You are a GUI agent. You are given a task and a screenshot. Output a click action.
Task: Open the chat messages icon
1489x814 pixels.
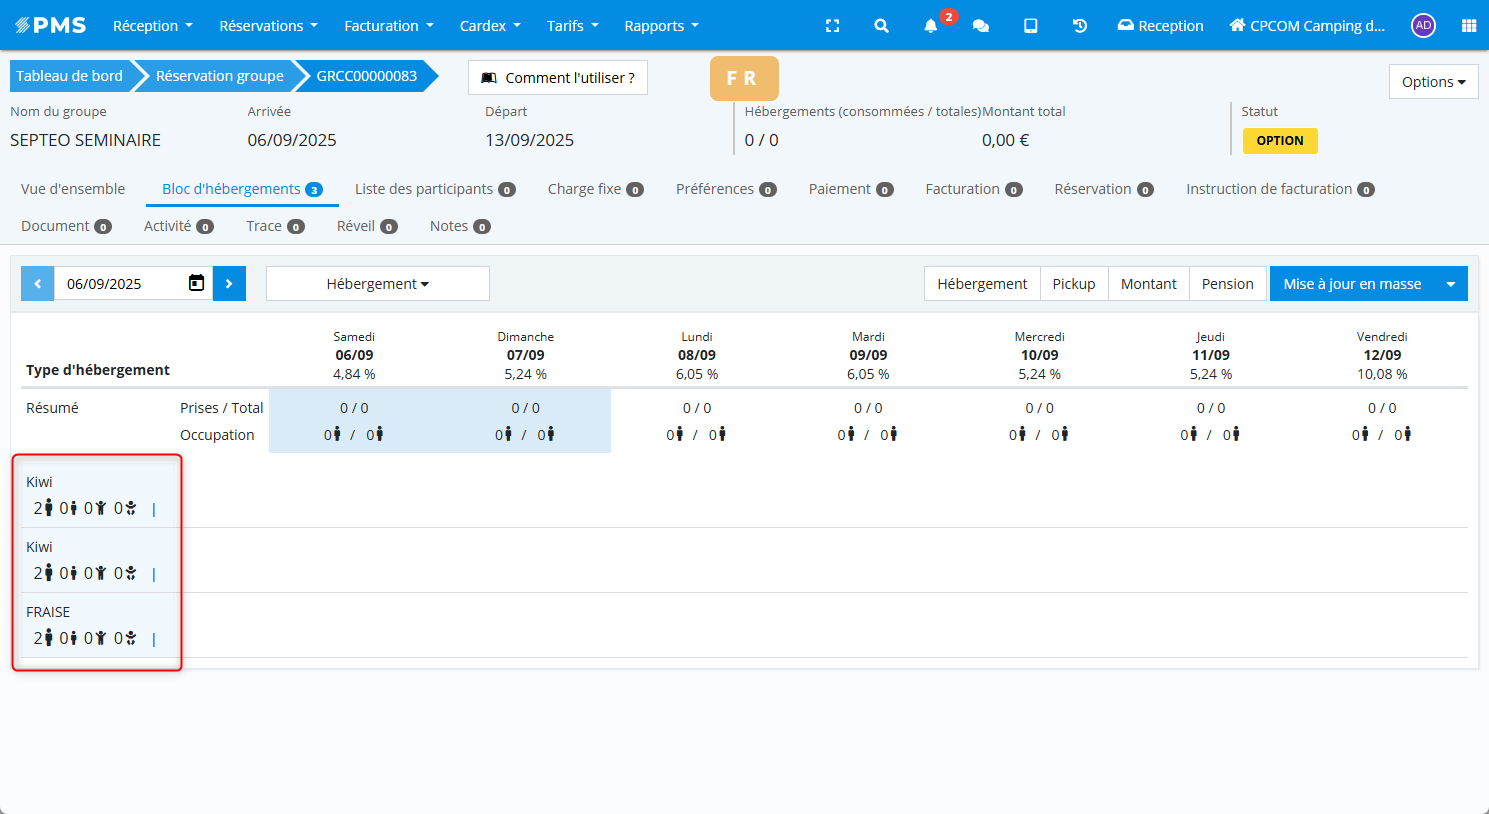981,26
